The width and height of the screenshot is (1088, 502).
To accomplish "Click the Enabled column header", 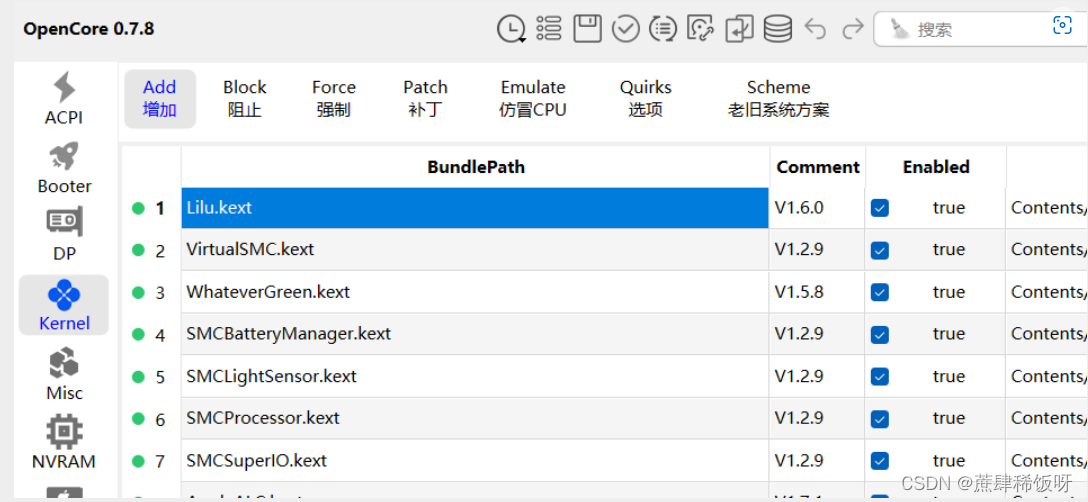I will pos(936,167).
